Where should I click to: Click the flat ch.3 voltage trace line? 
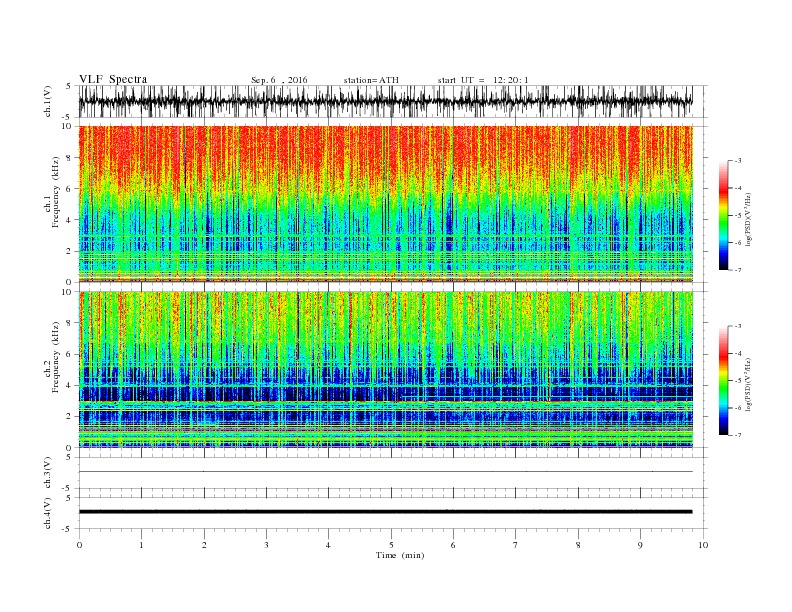click(x=385, y=472)
